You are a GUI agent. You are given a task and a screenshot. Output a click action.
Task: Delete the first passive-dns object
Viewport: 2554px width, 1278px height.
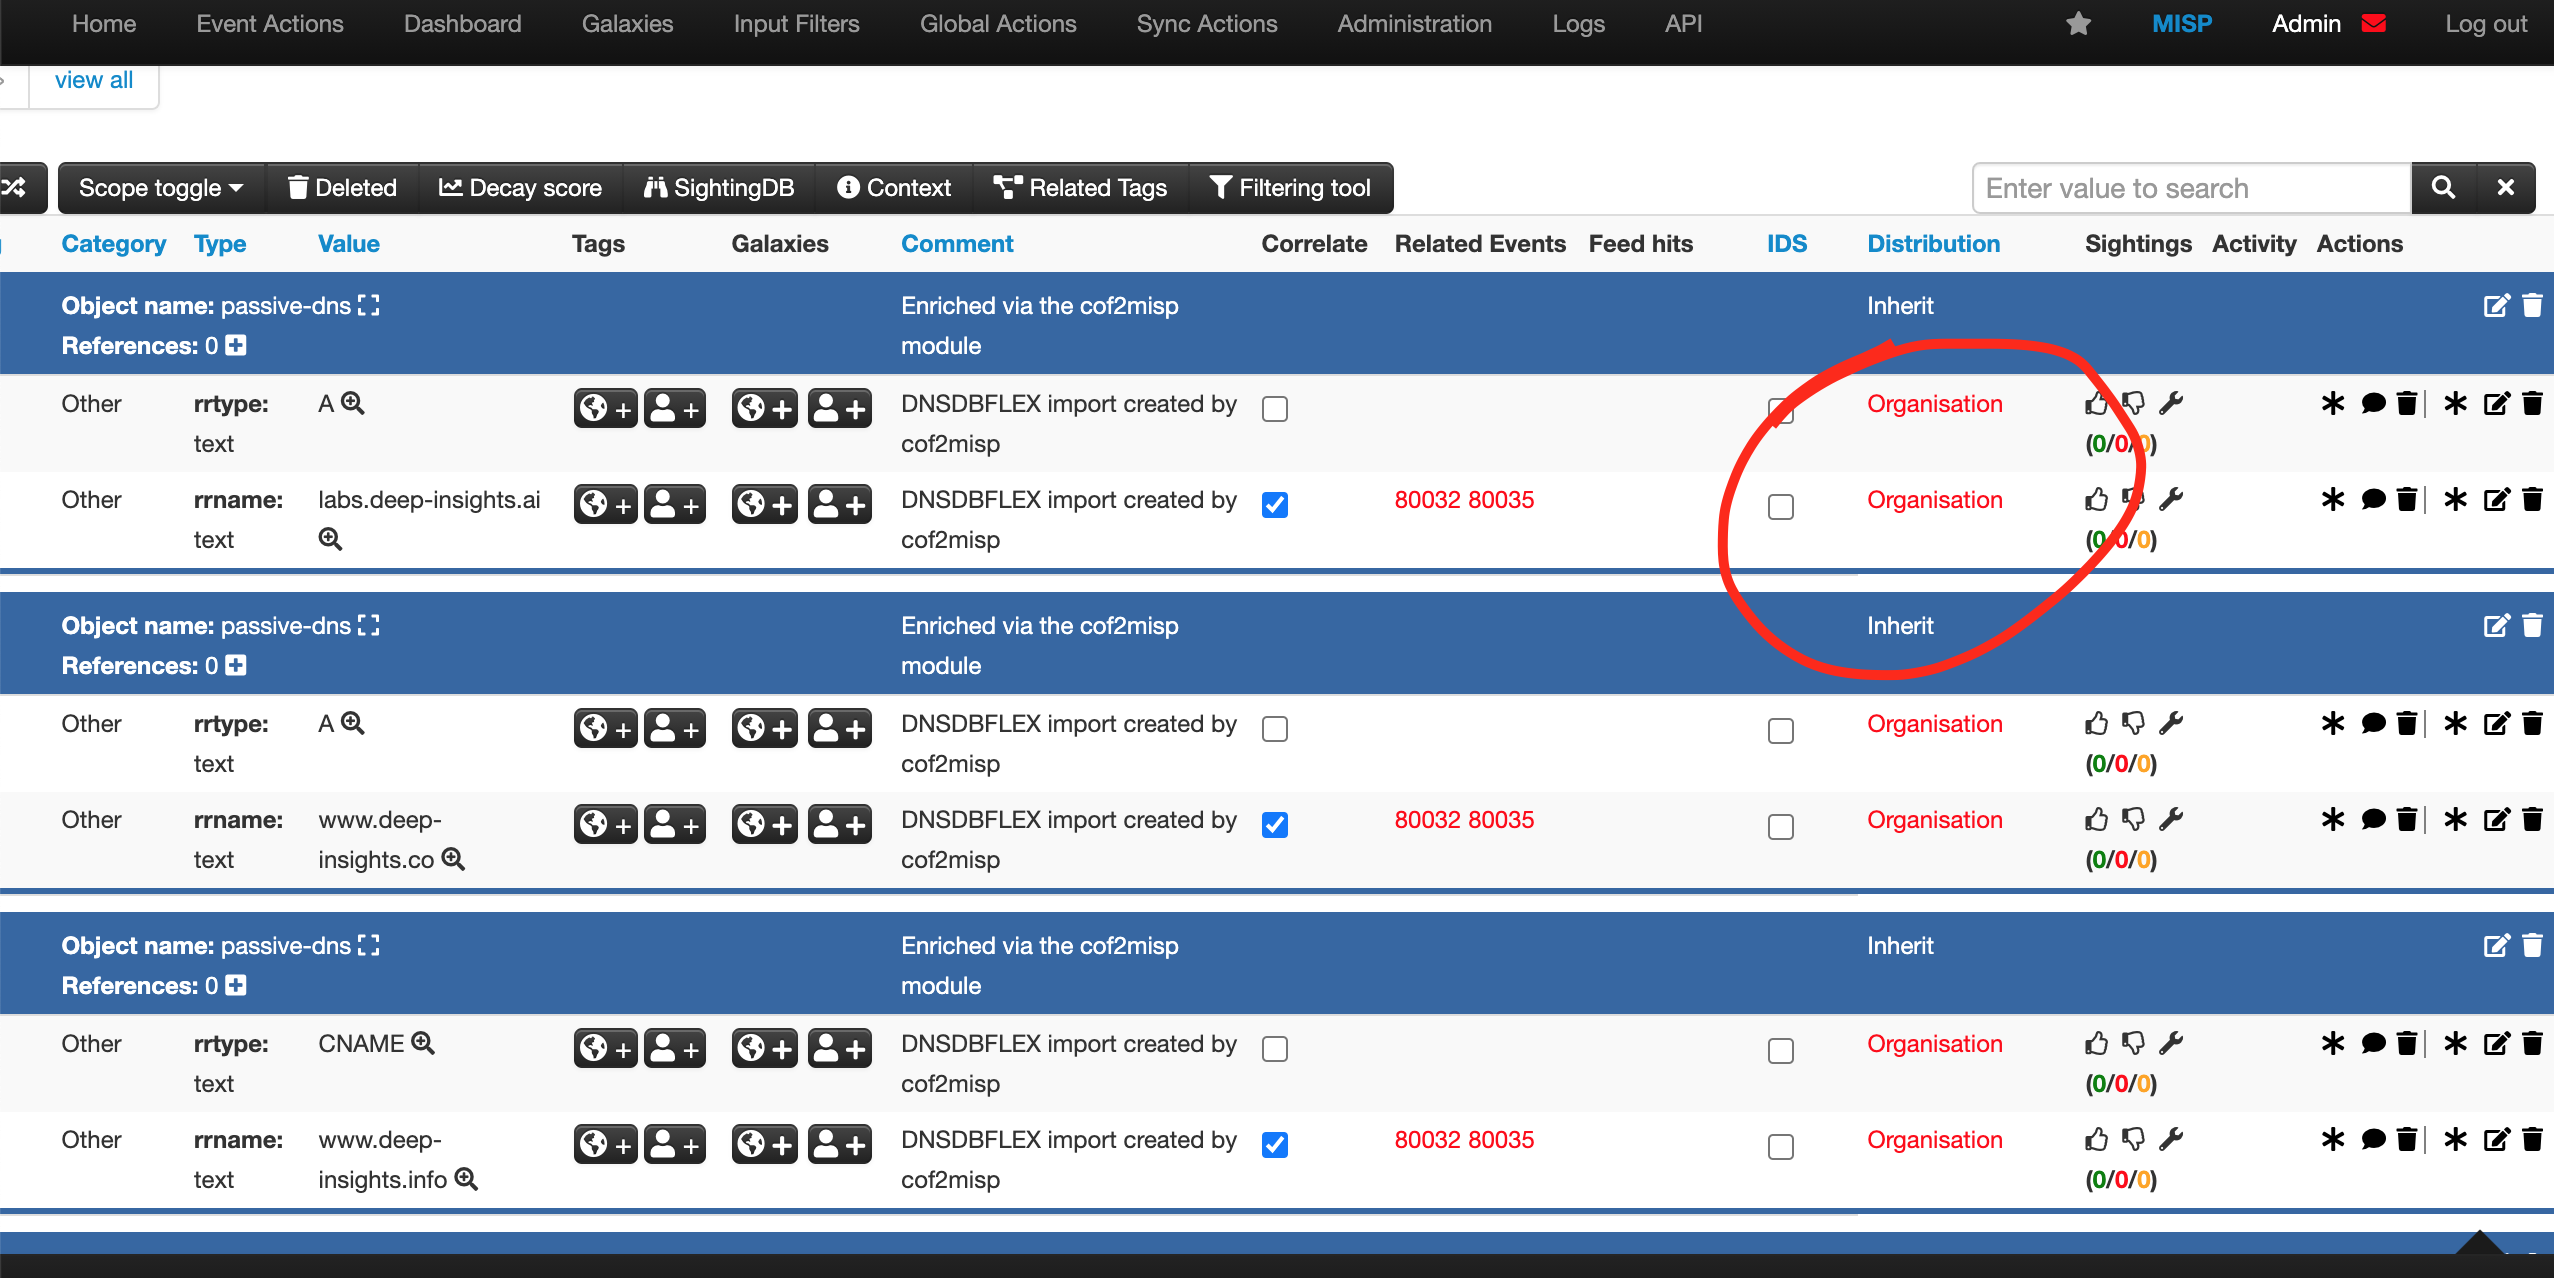pos(2532,306)
